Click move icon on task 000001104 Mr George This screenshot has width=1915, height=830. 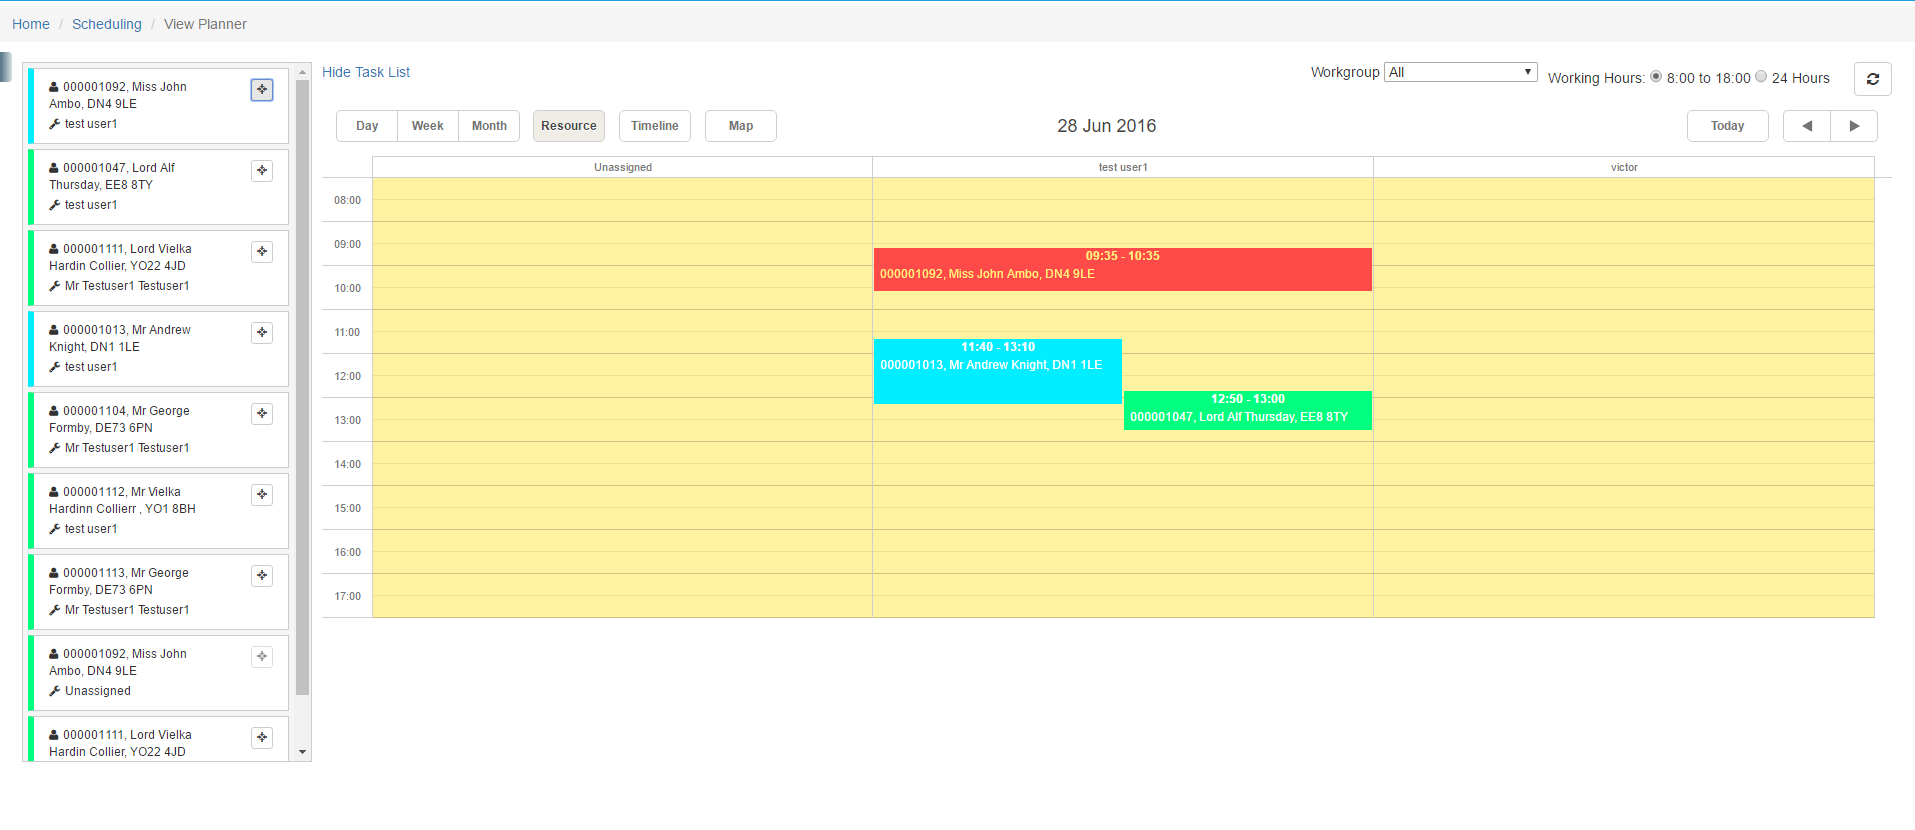(x=262, y=414)
